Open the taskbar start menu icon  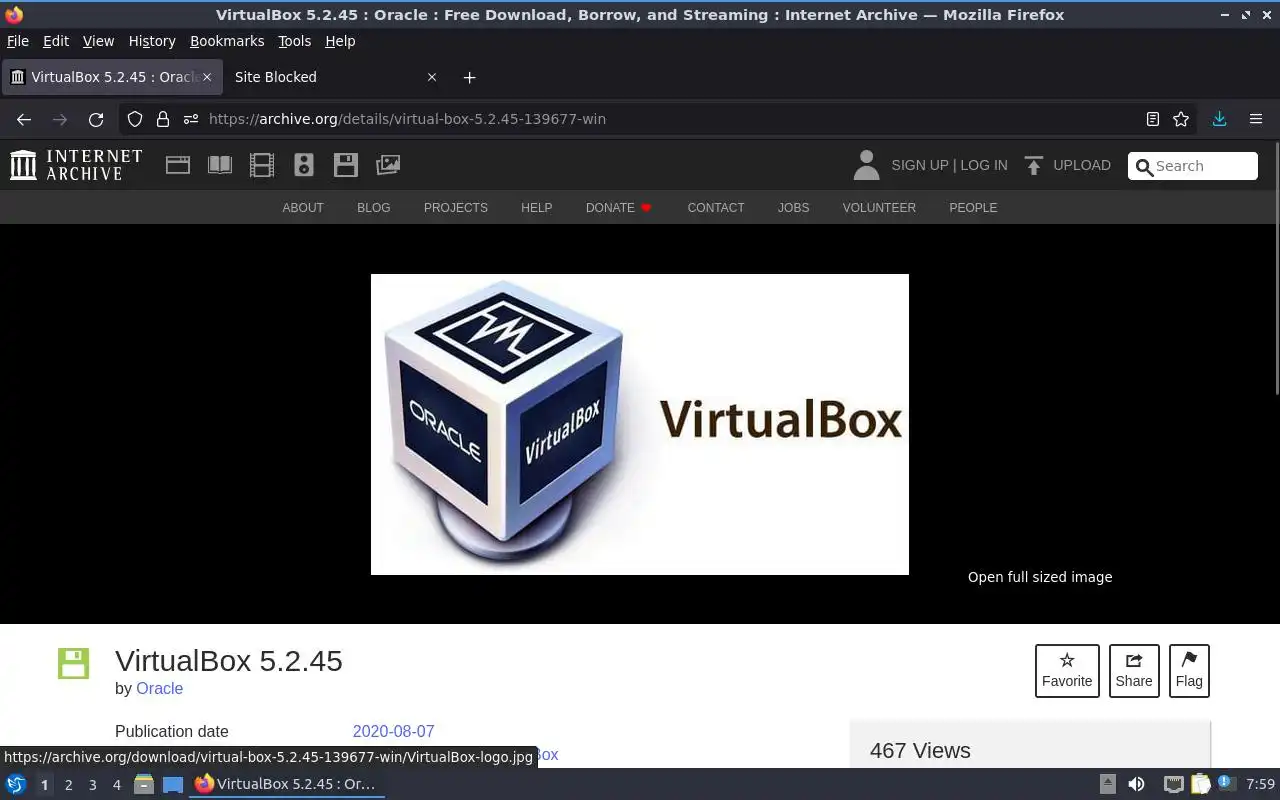pyautogui.click(x=16, y=784)
